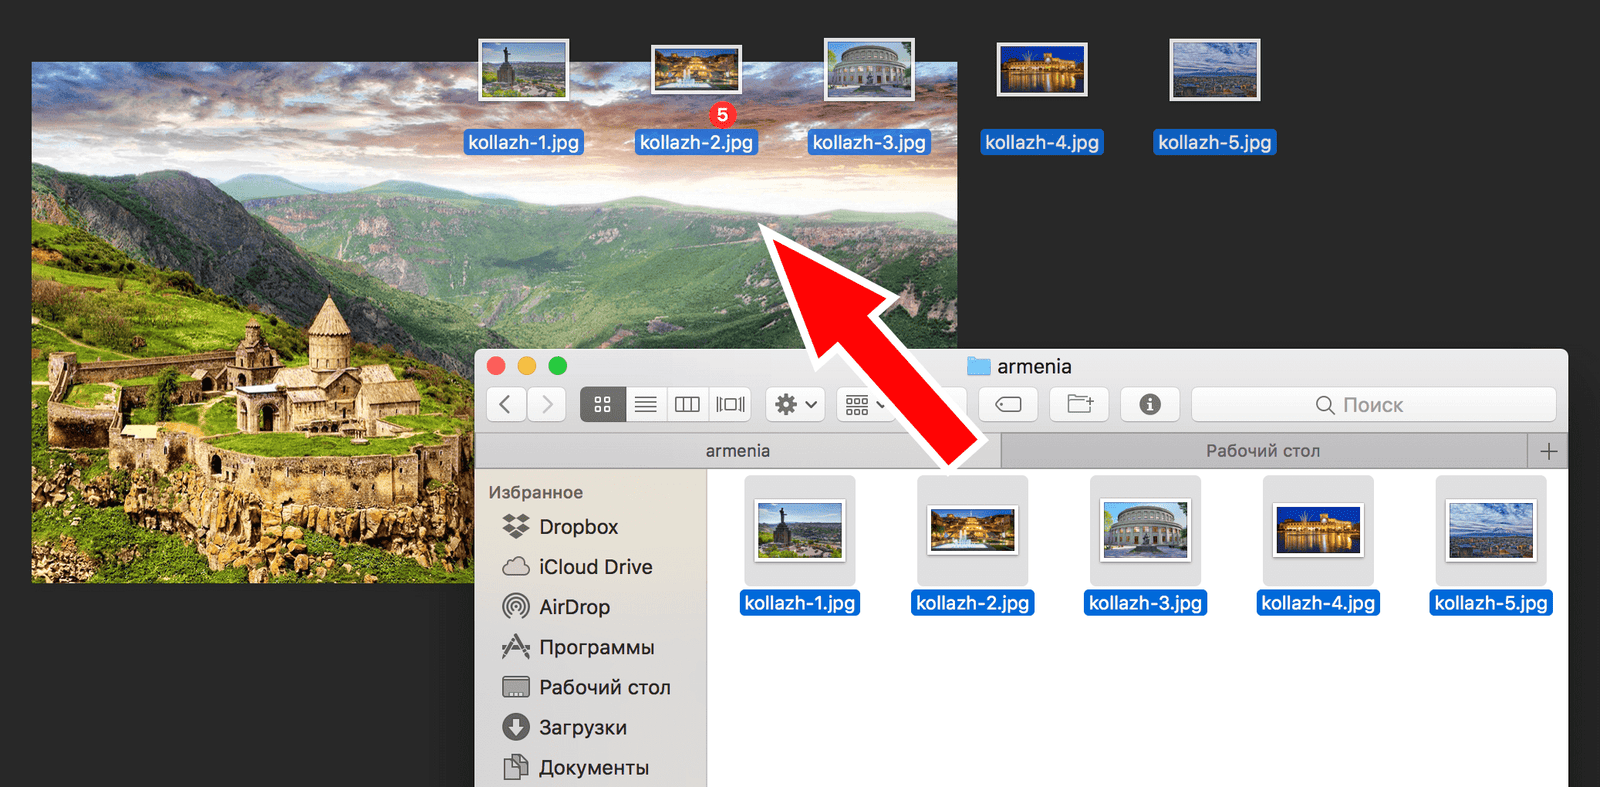The image size is (1600, 787).
Task: Click the Dropbox sidebar icon
Action: pyautogui.click(x=516, y=526)
